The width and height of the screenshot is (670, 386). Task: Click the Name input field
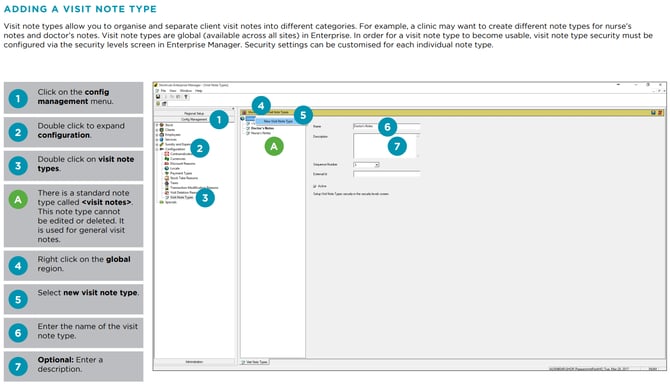tap(387, 126)
